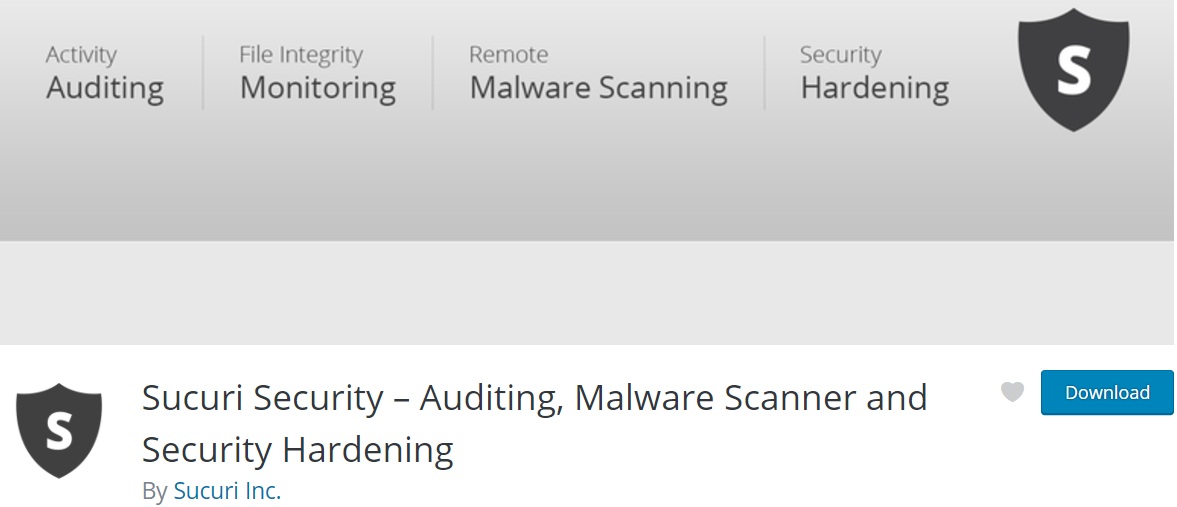Click the 'Hardening' word in banner

pos(874,88)
